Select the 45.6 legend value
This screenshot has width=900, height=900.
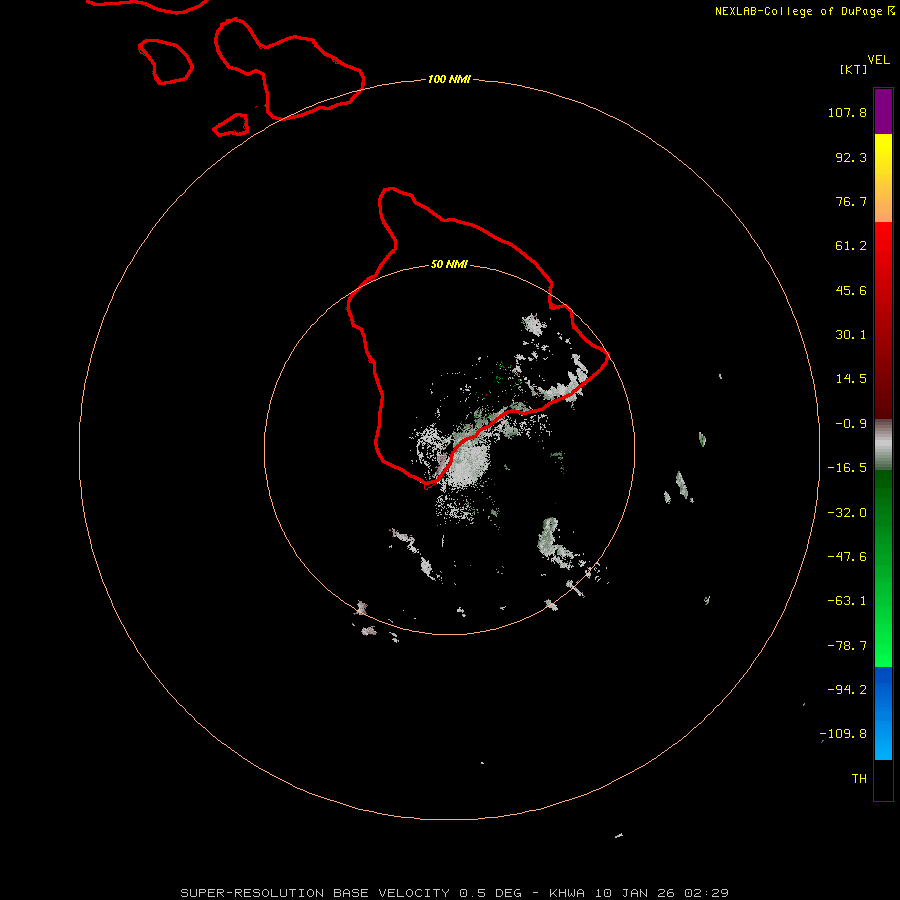[851, 290]
